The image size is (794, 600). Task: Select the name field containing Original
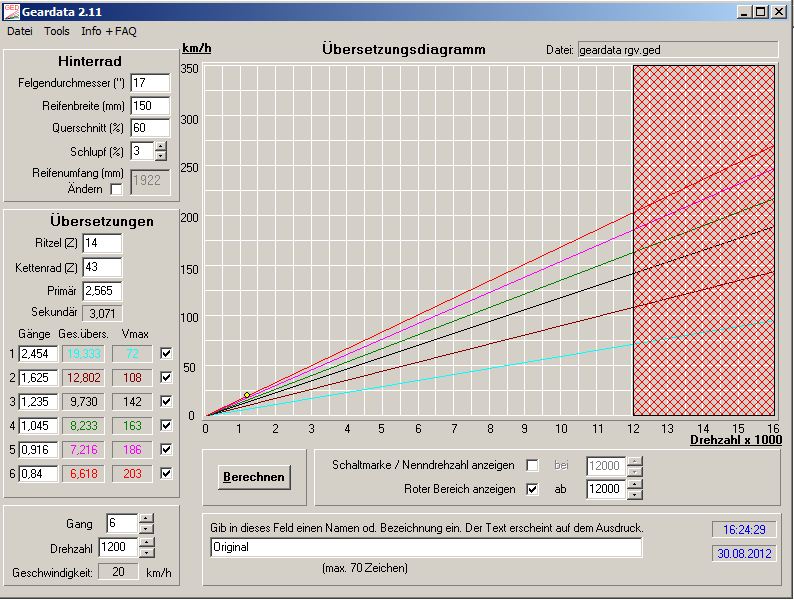[x=426, y=548]
